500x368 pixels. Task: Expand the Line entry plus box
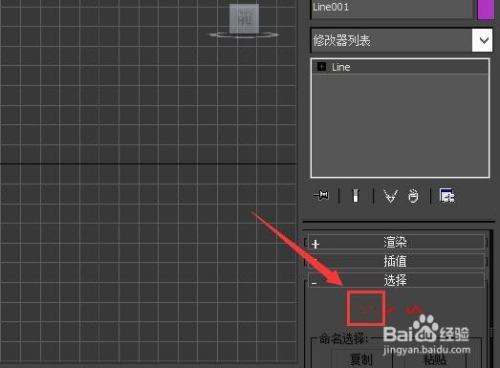pyautogui.click(x=322, y=67)
